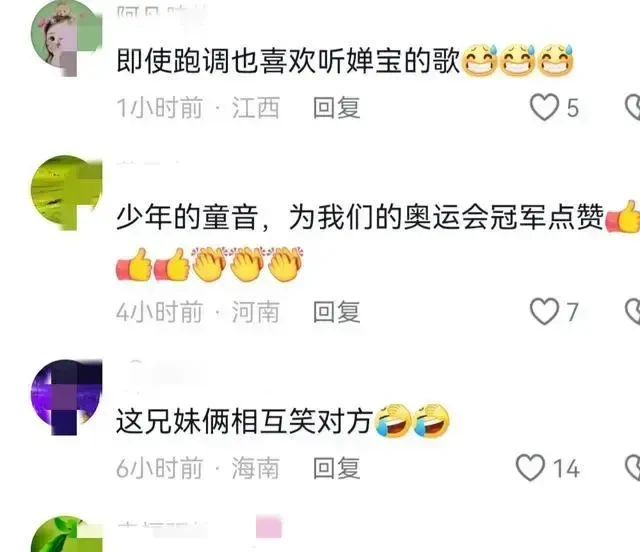Click dislike icon on the 江西 comment
Screen dimensions: 640x552
pyautogui.click(x=633, y=107)
